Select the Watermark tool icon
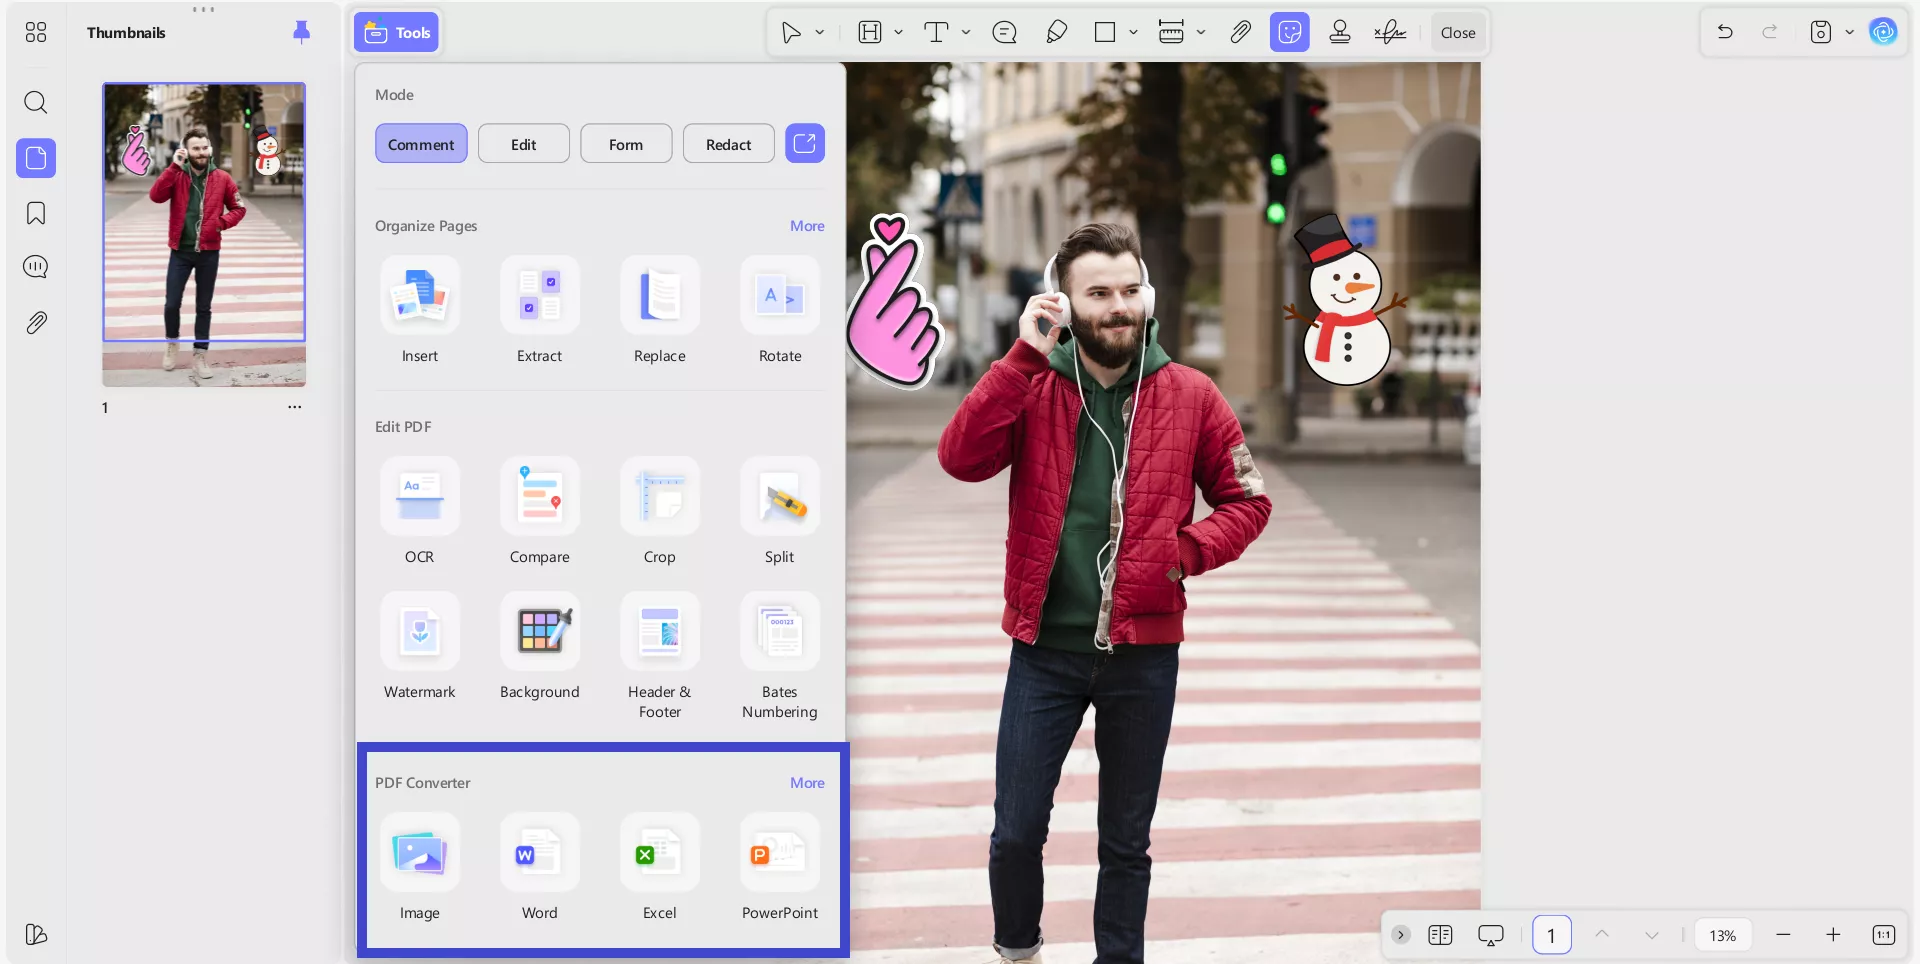 point(420,631)
